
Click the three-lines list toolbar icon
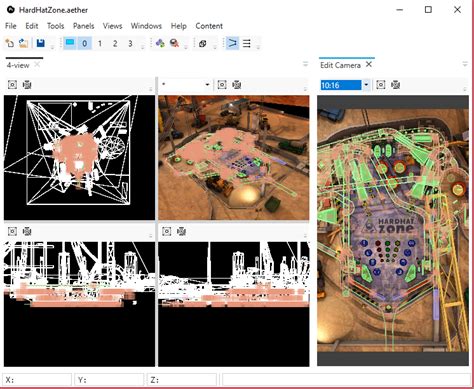(247, 43)
